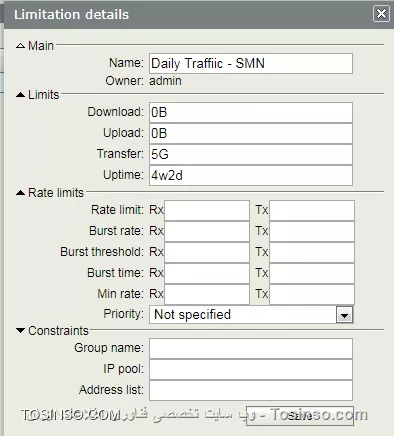Click the Burst time Tx field
Image resolution: width=394 pixels, height=436 pixels.
312,273
